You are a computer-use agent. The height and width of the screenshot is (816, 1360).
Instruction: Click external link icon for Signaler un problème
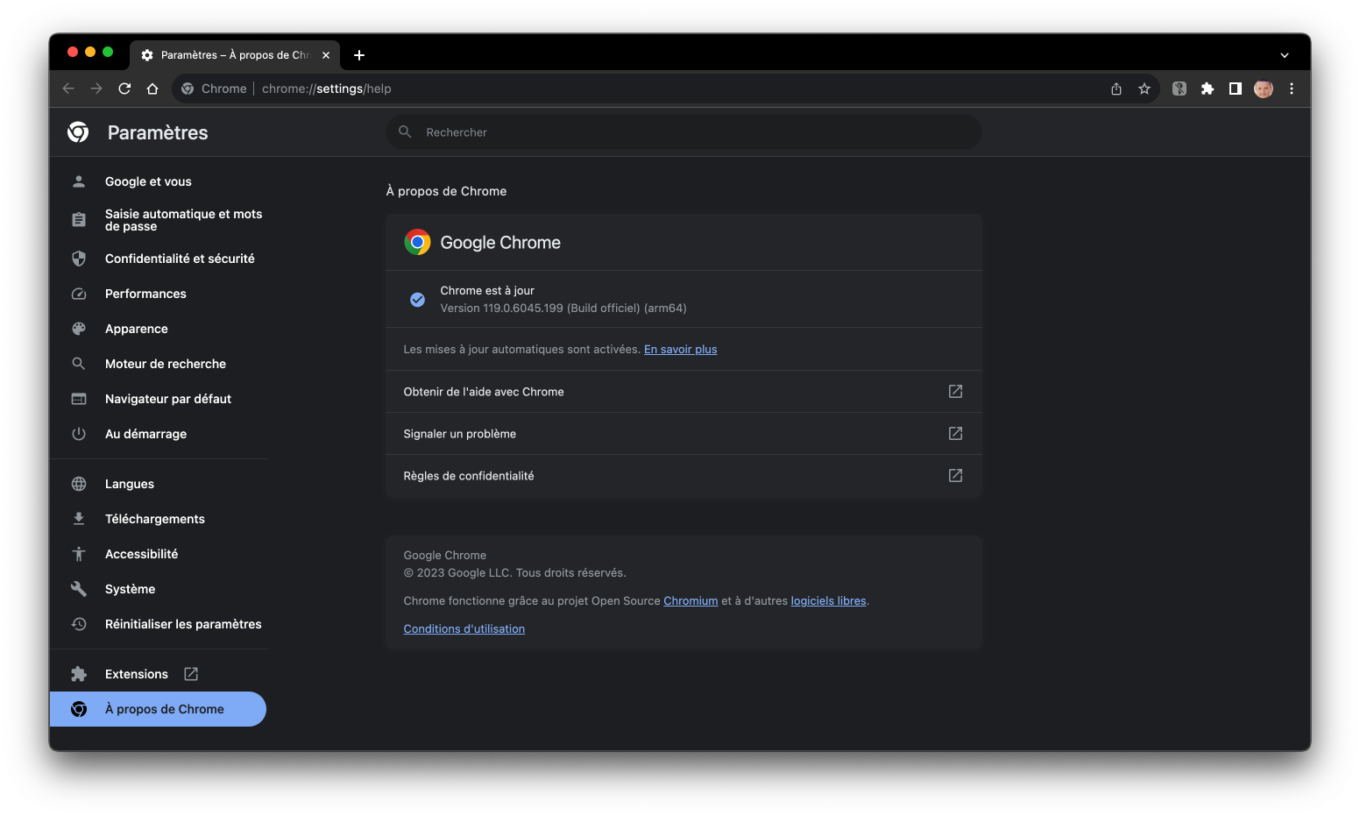[955, 434]
